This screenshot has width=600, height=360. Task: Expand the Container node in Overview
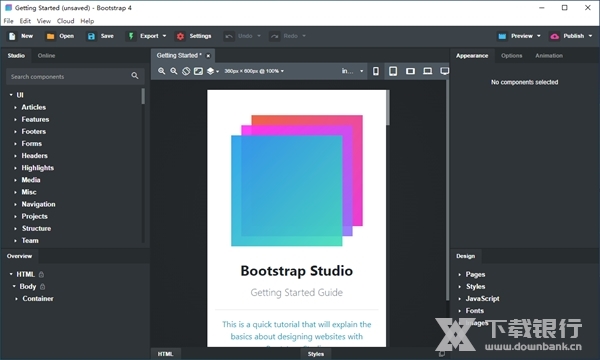16,299
